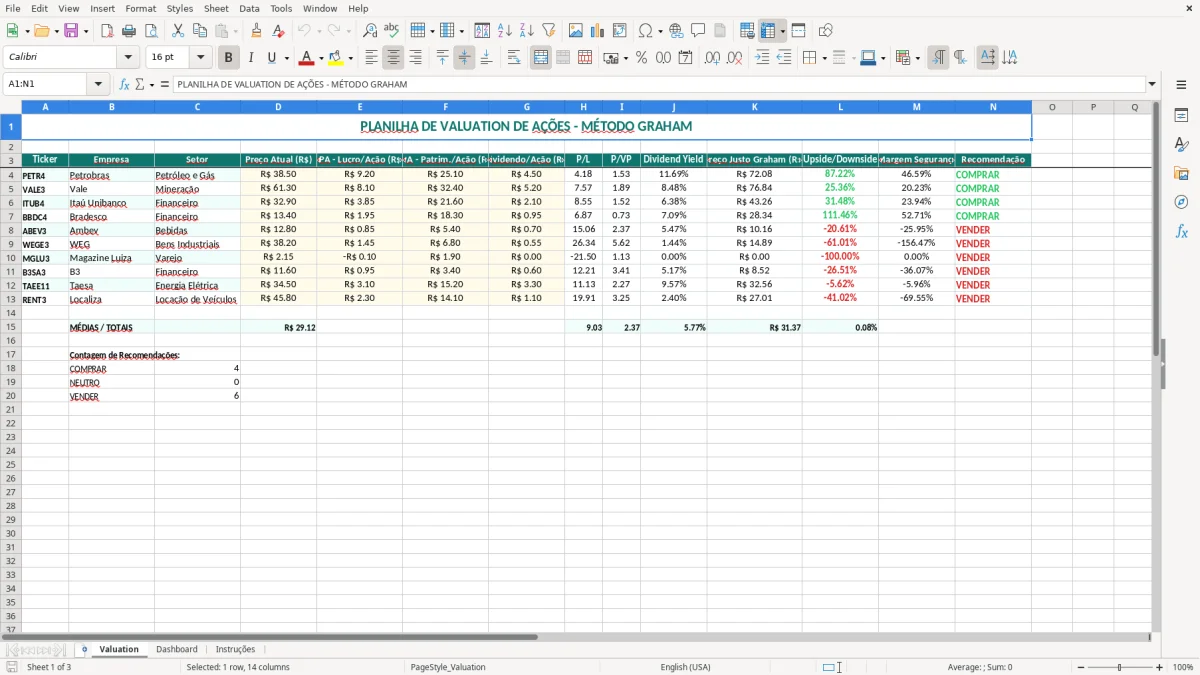Click Export as PDF icon

pyautogui.click(x=107, y=31)
